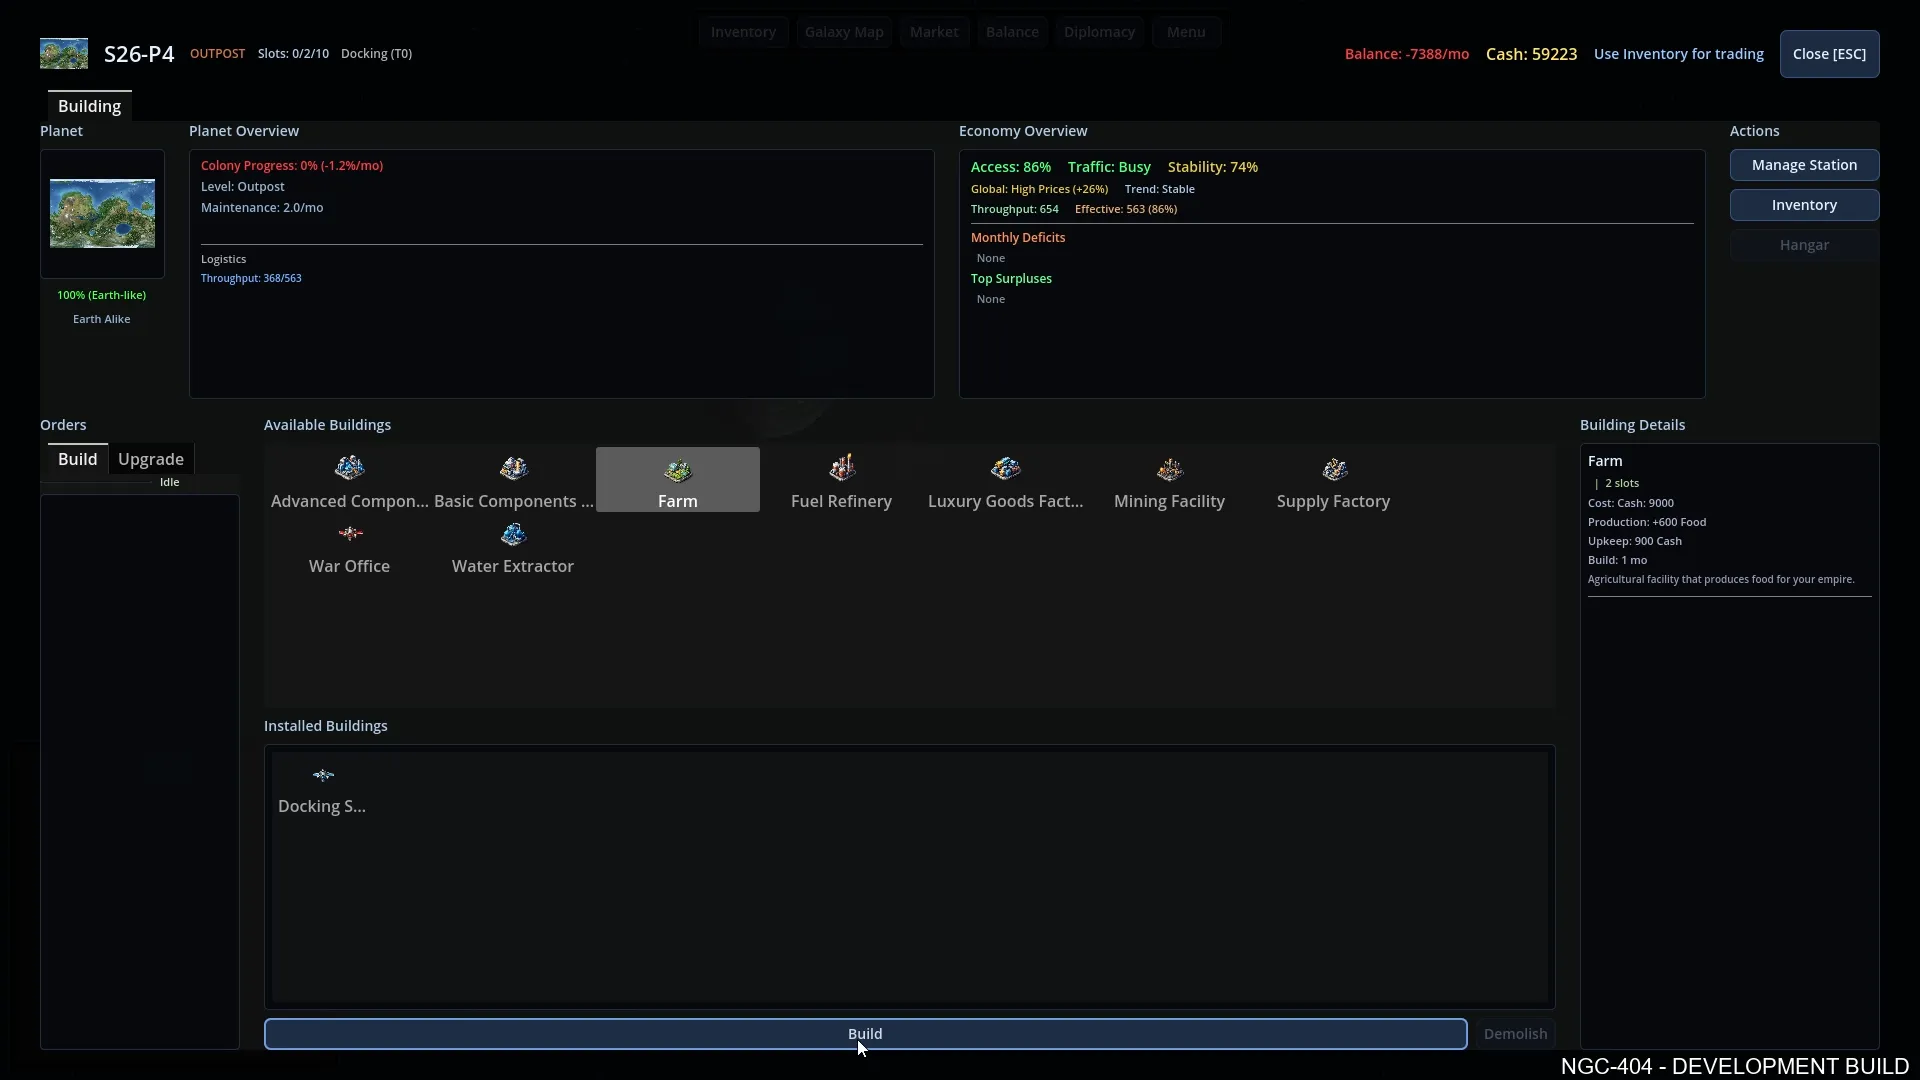The image size is (1920, 1080).
Task: Click the installed Docking Station icon
Action: [322, 775]
